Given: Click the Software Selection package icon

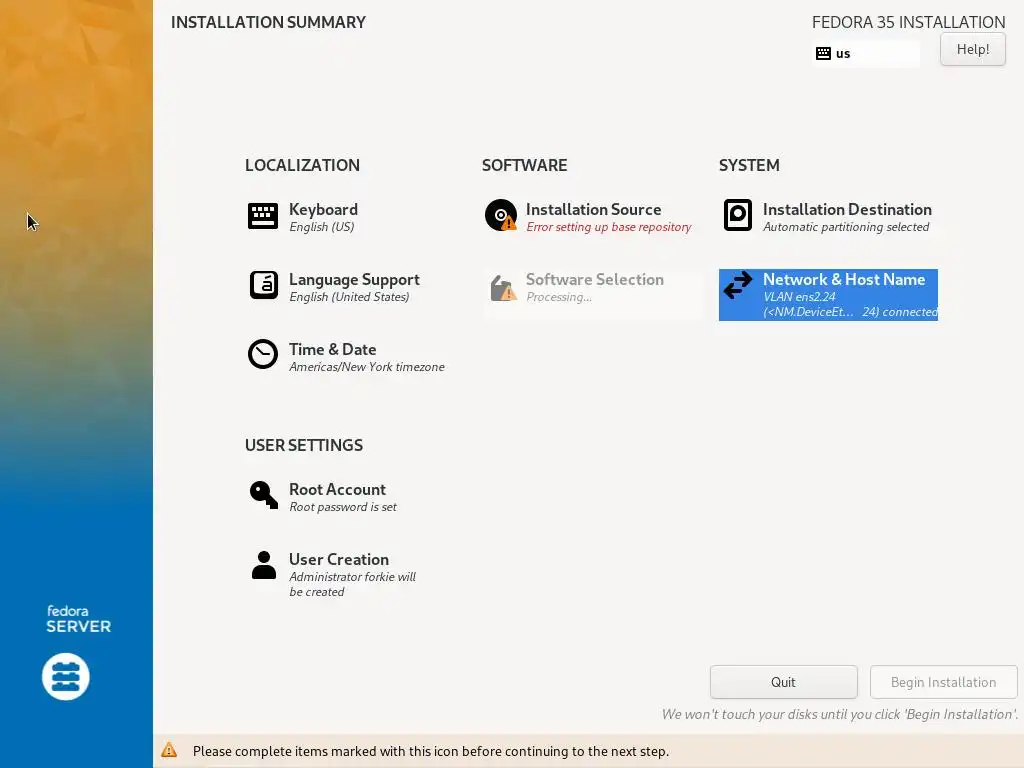Looking at the screenshot, I should [x=503, y=287].
